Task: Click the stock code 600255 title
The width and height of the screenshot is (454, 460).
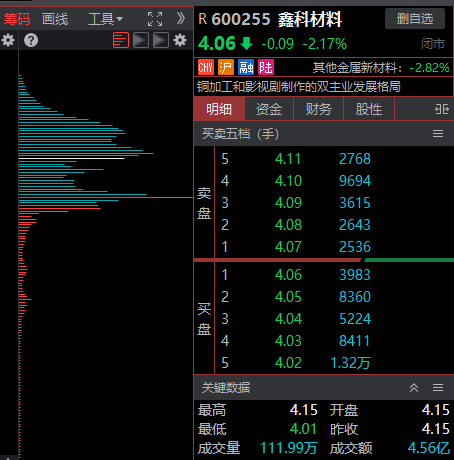Action: [x=240, y=19]
